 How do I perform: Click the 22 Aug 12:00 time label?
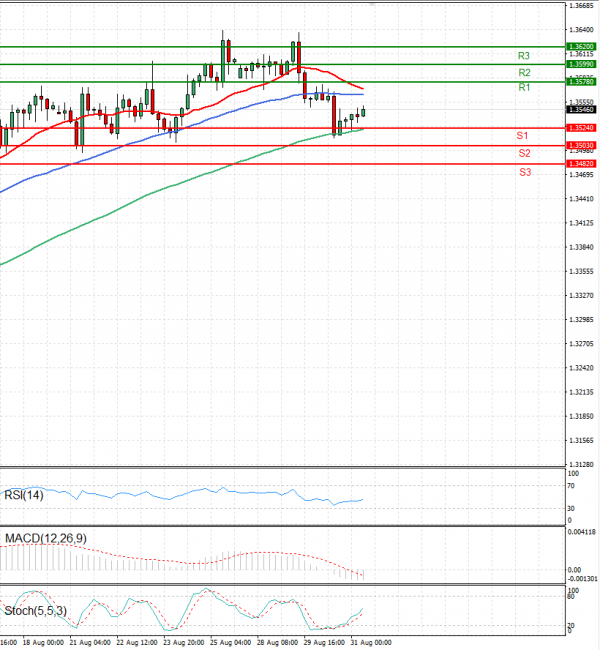click(x=137, y=643)
